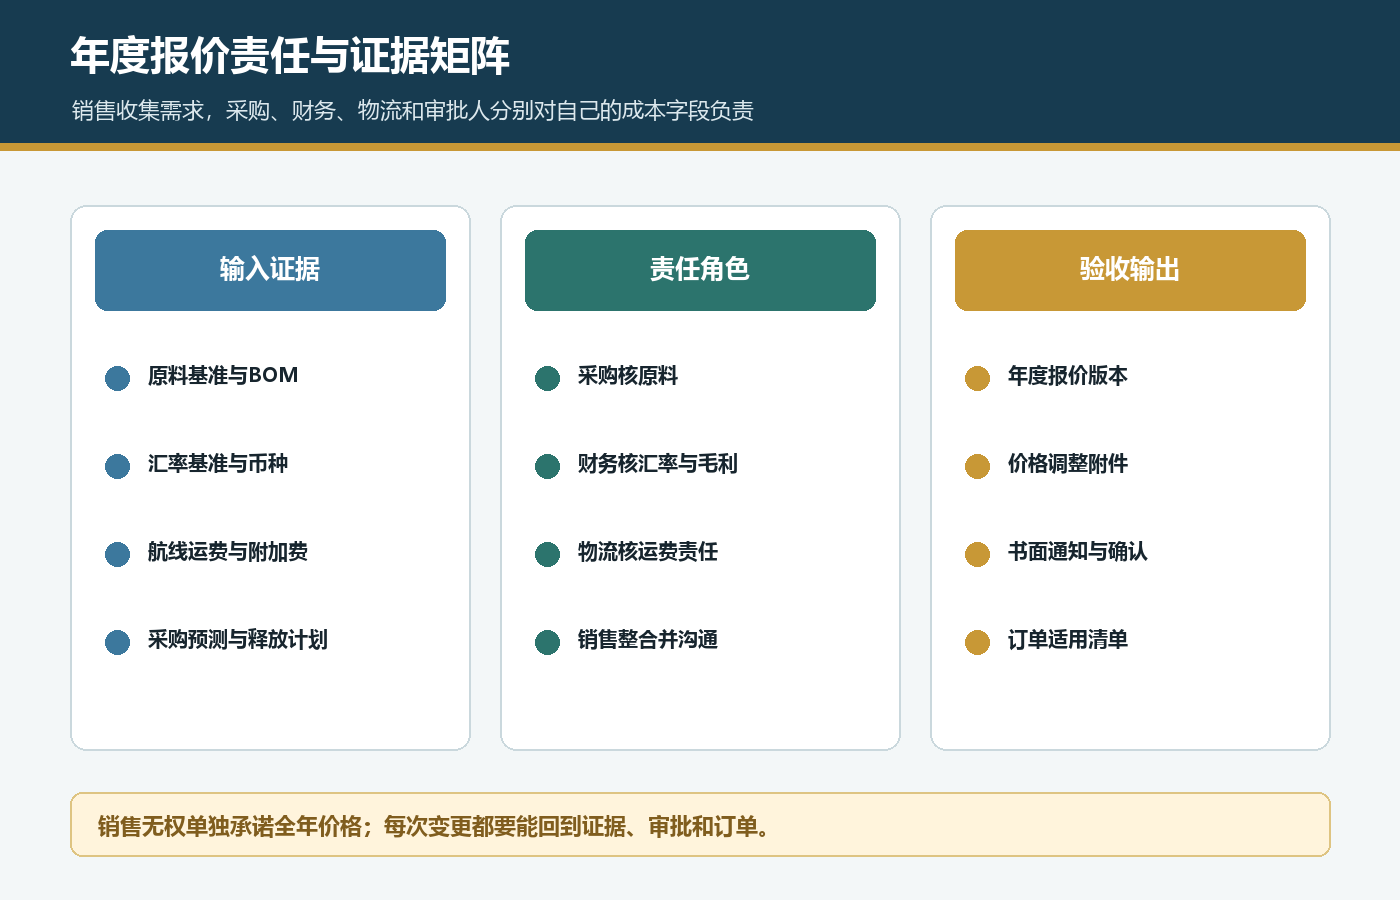The width and height of the screenshot is (1400, 900).
Task: Select the 销售整合并沟通 item text
Action: (x=648, y=640)
